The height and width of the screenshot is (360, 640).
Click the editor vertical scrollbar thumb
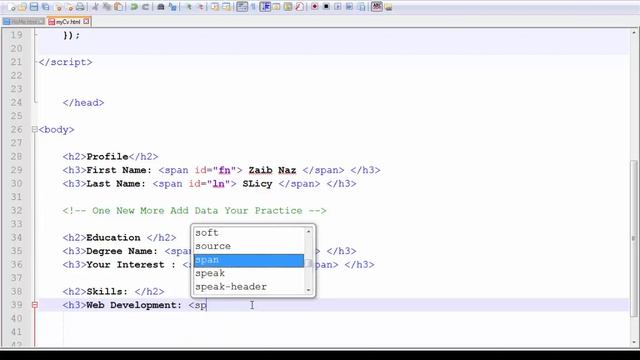[x=634, y=238]
